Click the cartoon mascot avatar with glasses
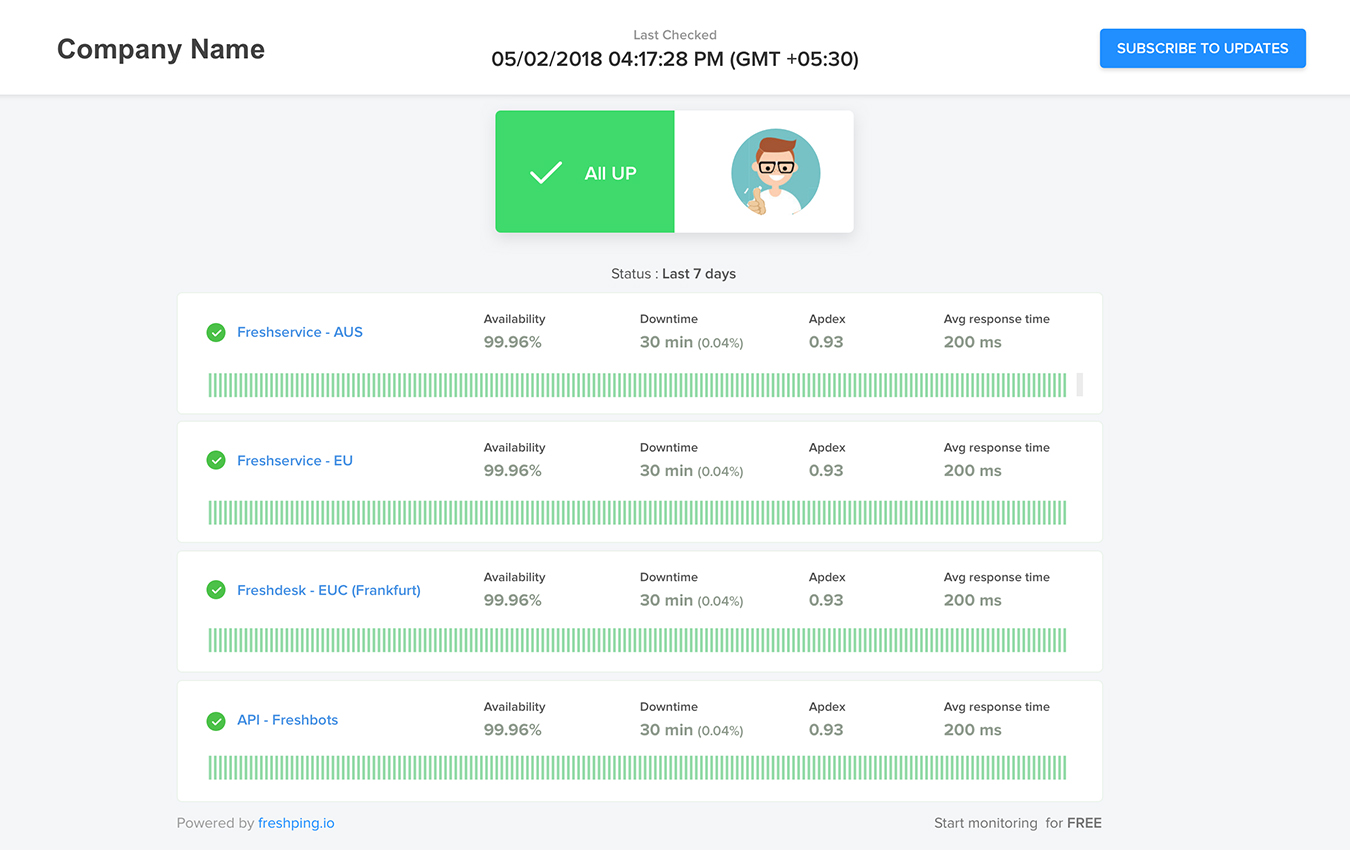The width and height of the screenshot is (1350, 850). (x=776, y=172)
